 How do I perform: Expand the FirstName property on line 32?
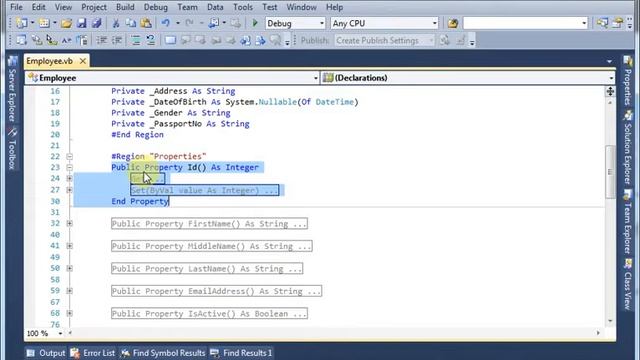[x=69, y=224]
